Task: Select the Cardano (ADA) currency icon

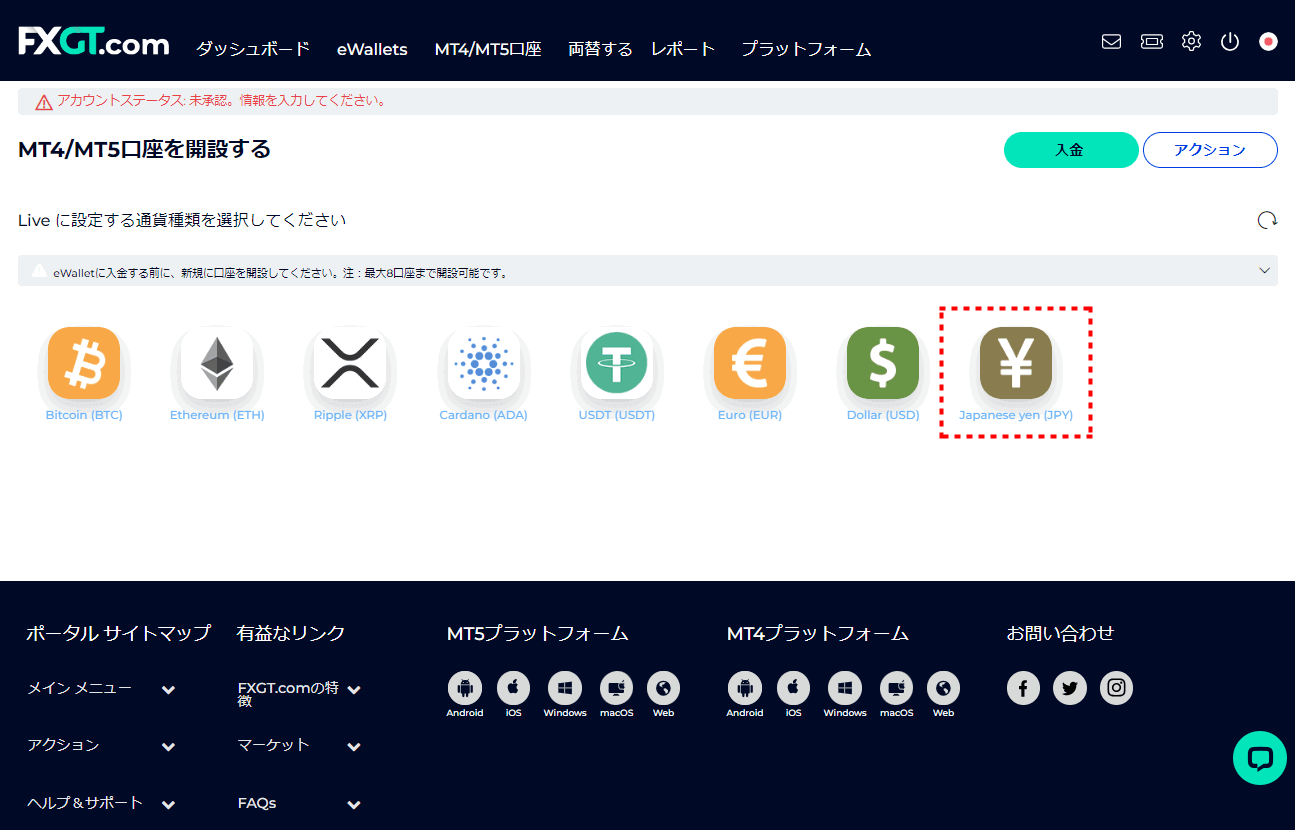Action: click(x=483, y=363)
